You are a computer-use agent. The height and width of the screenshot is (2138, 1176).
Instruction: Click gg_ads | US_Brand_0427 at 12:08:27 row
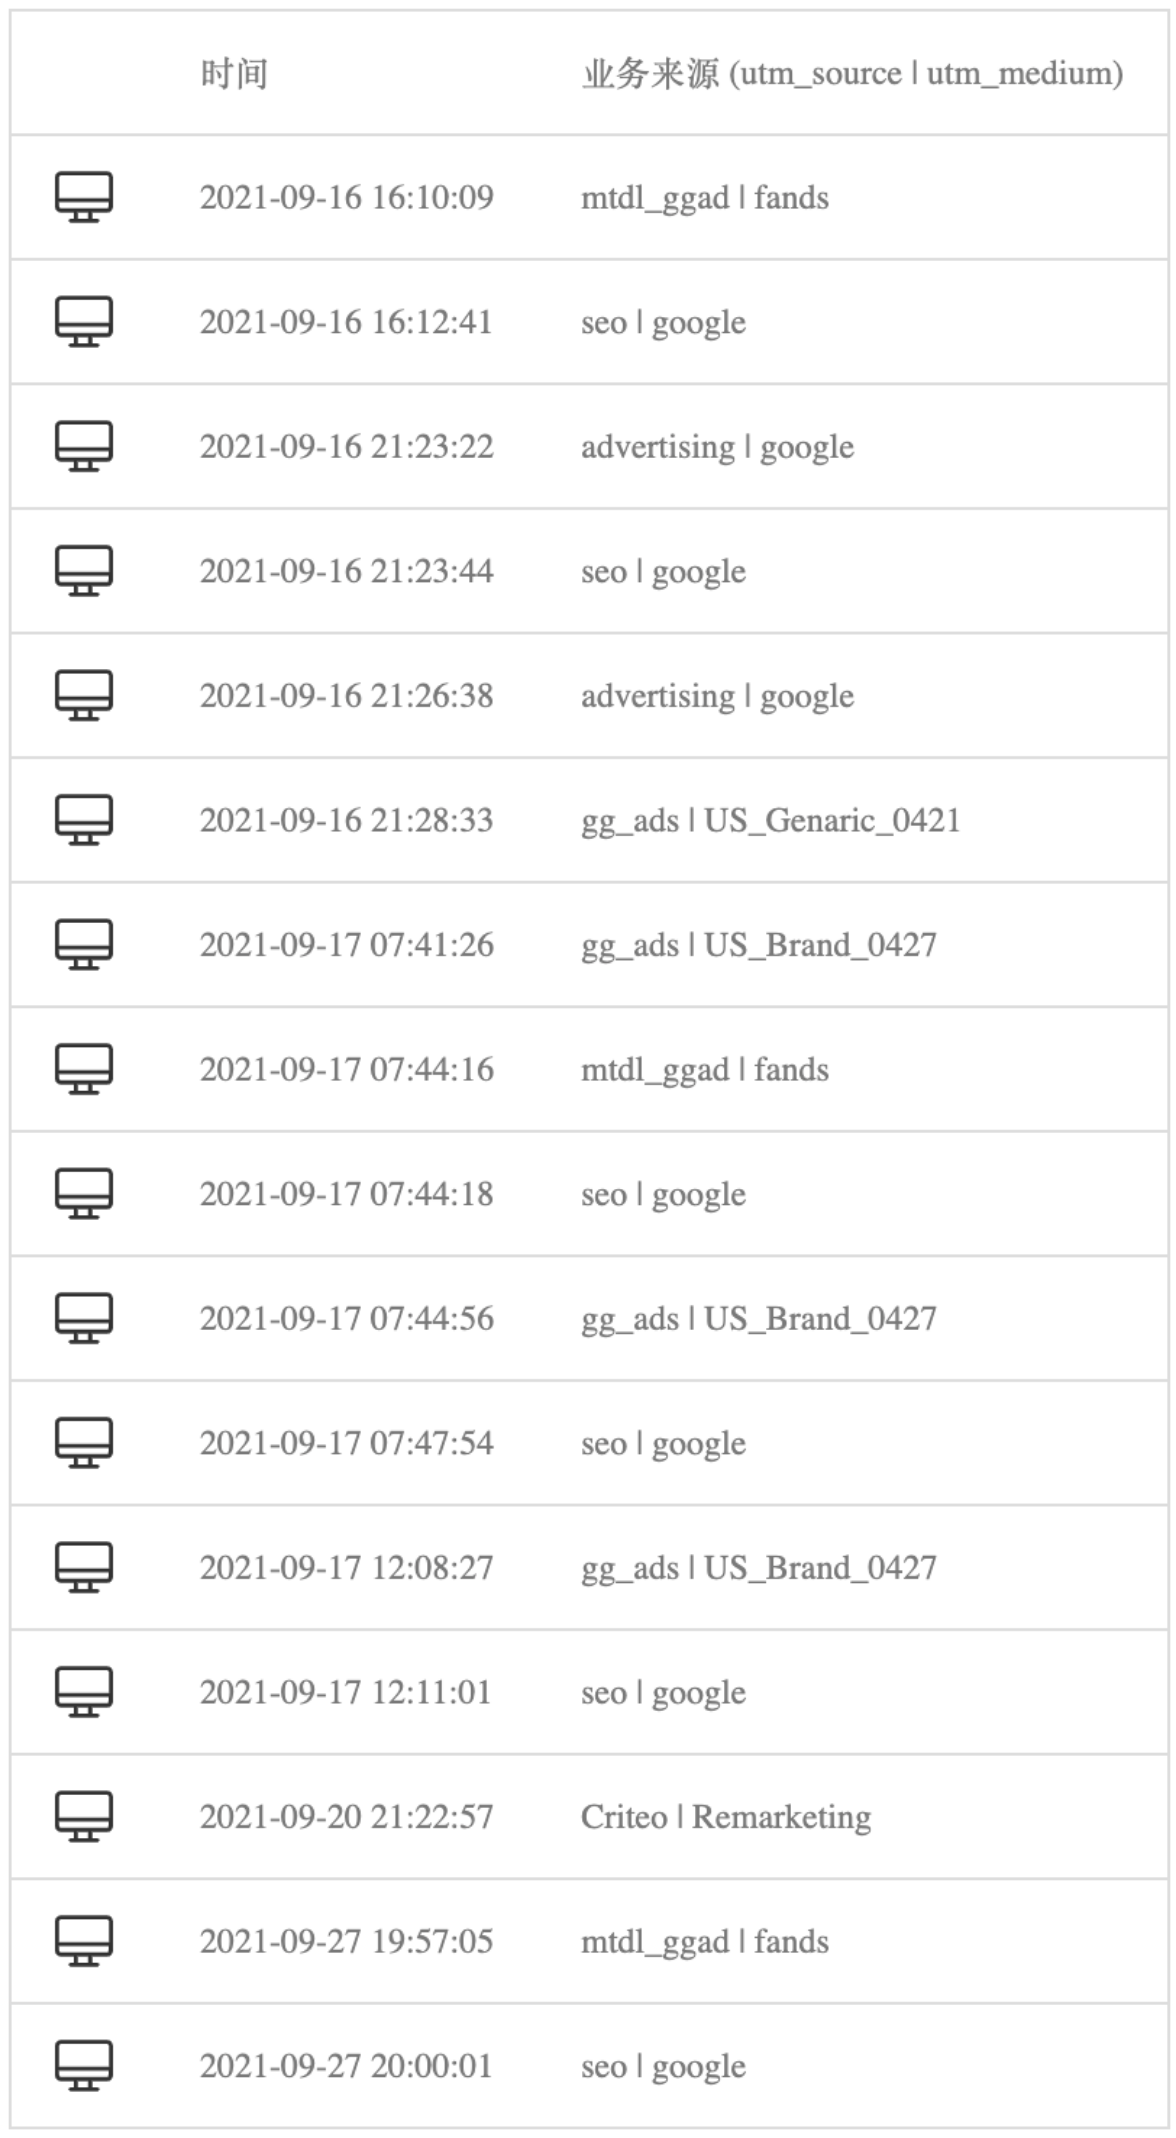(759, 1568)
